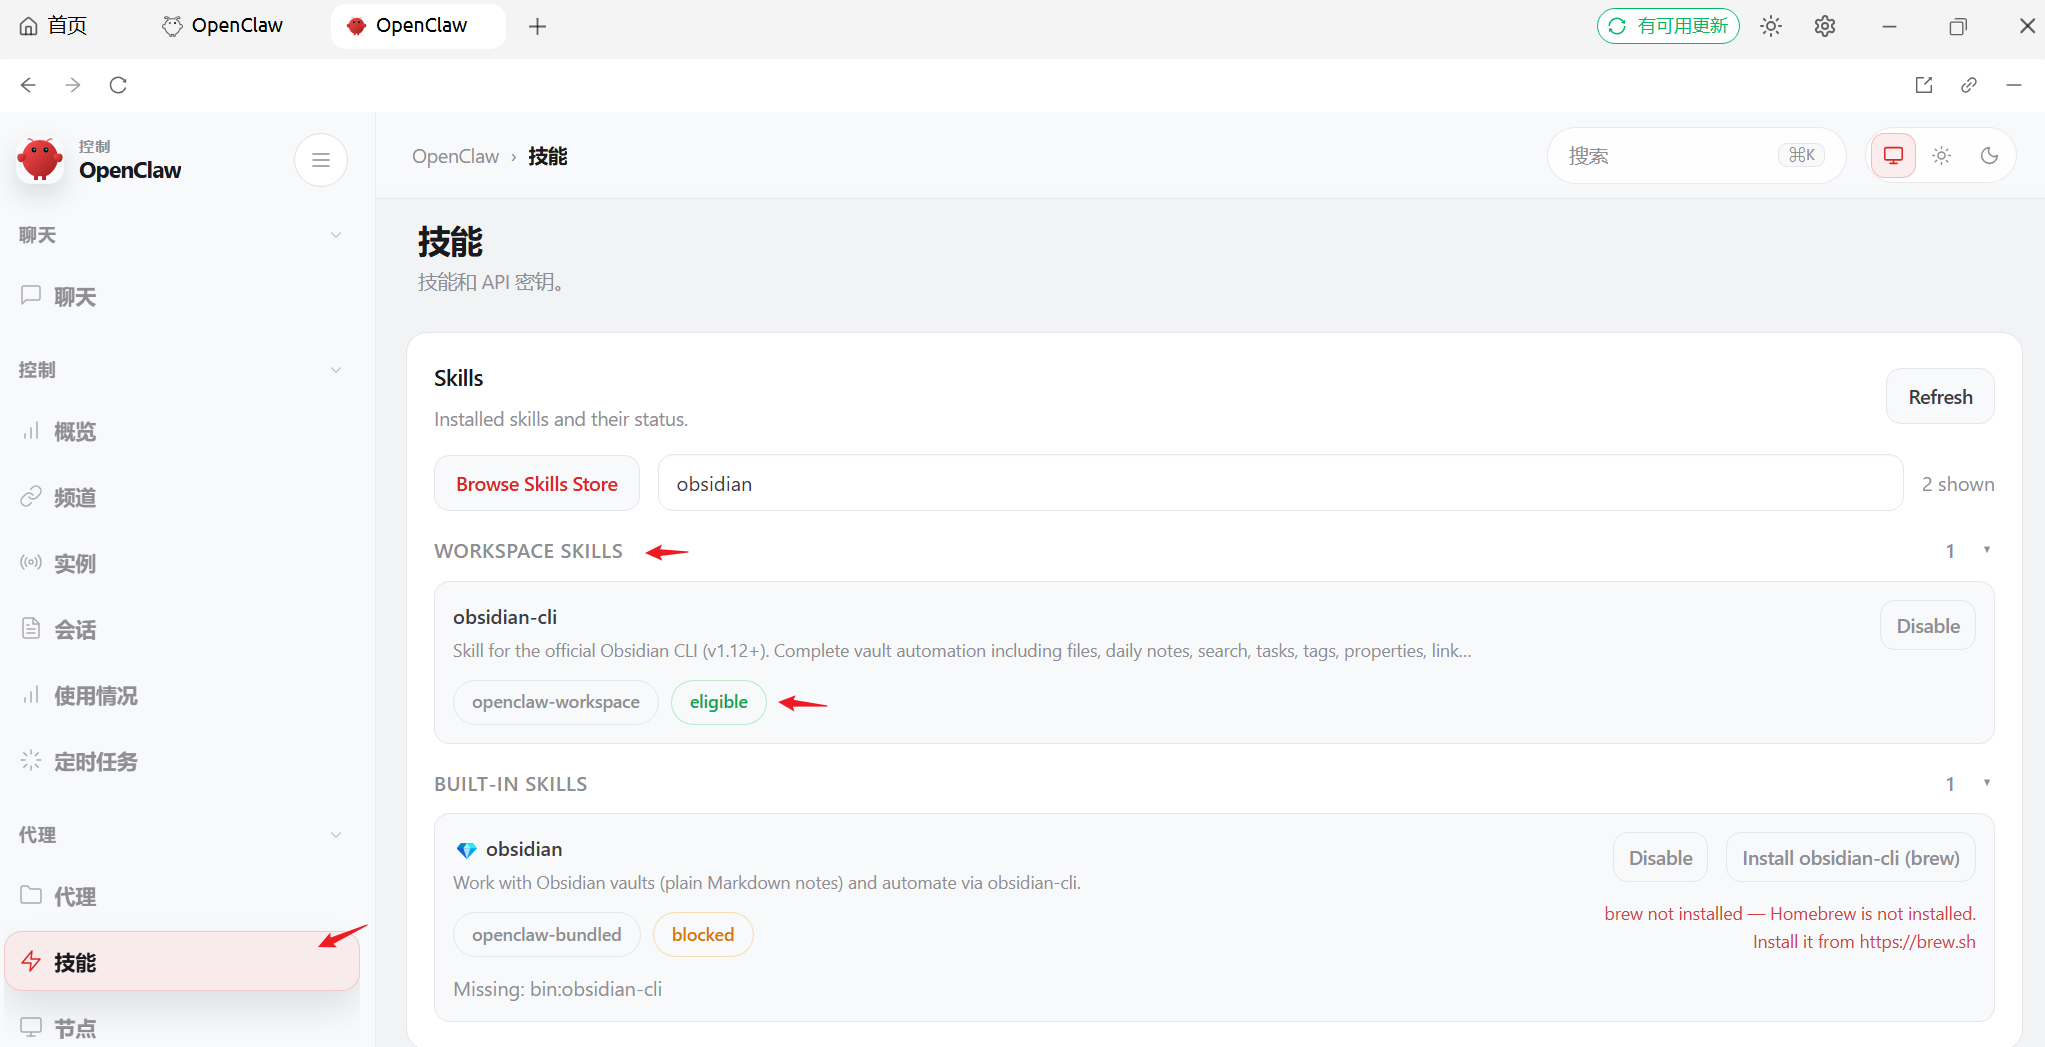Open a new tab with plus icon
The height and width of the screenshot is (1047, 2045).
538,26
